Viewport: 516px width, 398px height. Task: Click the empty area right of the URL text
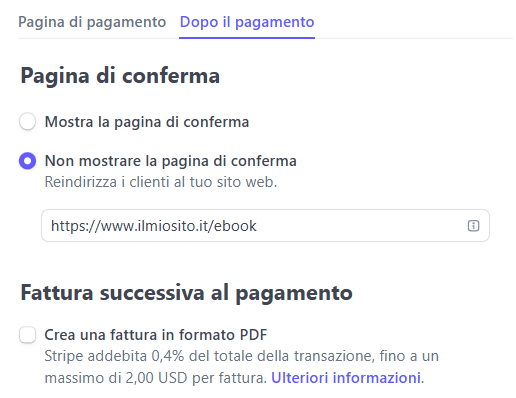pos(362,226)
